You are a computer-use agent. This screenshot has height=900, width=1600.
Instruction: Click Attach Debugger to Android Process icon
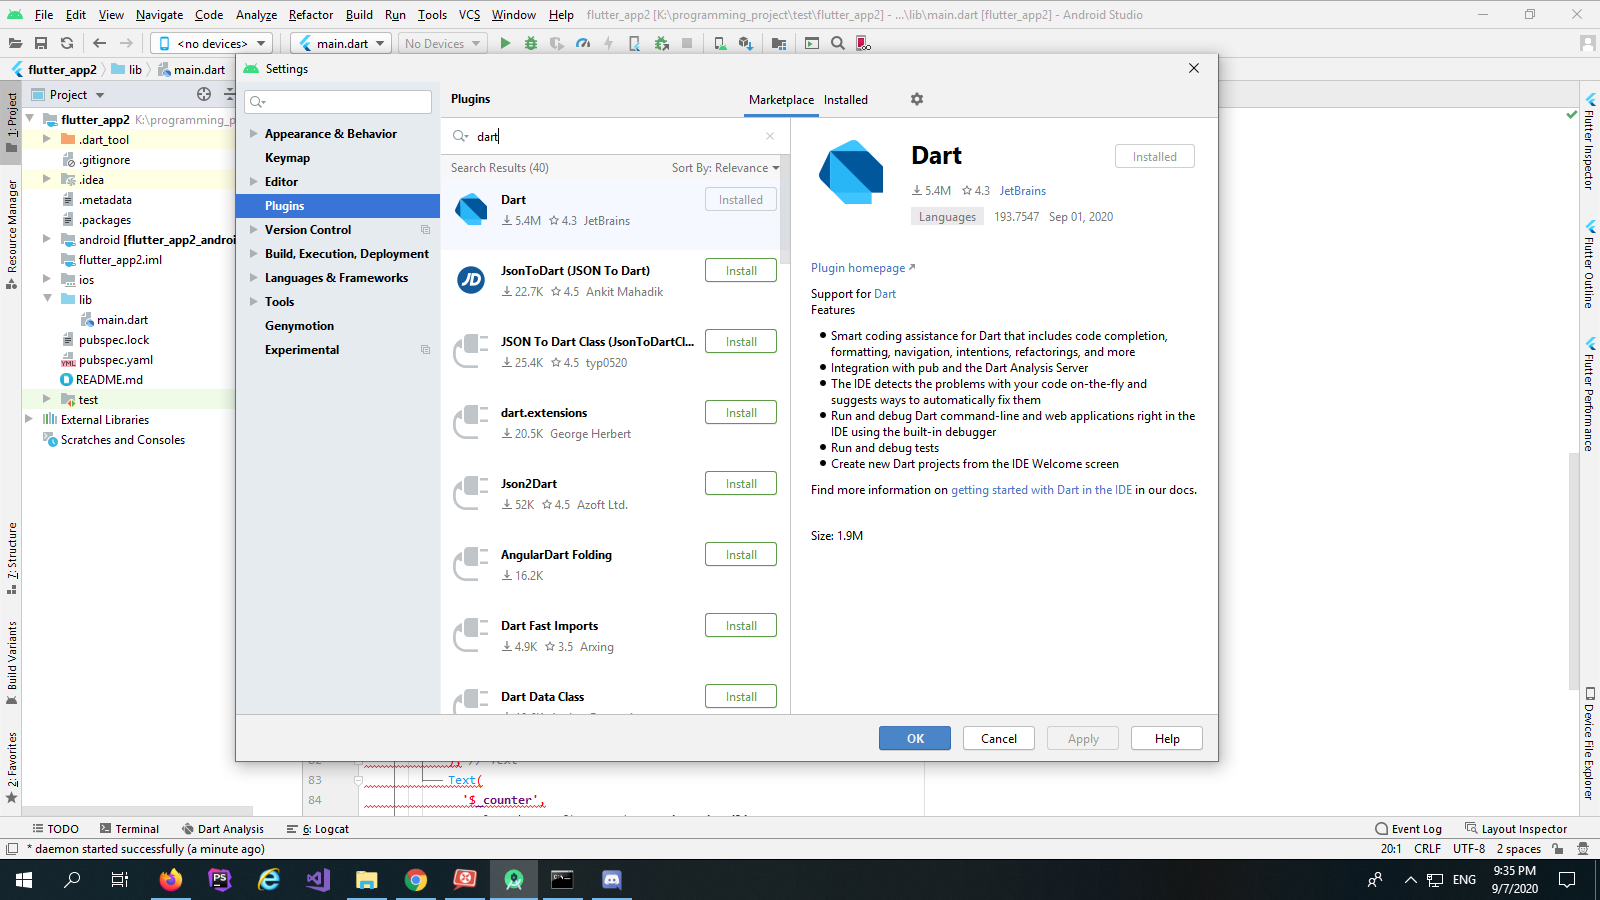point(661,43)
